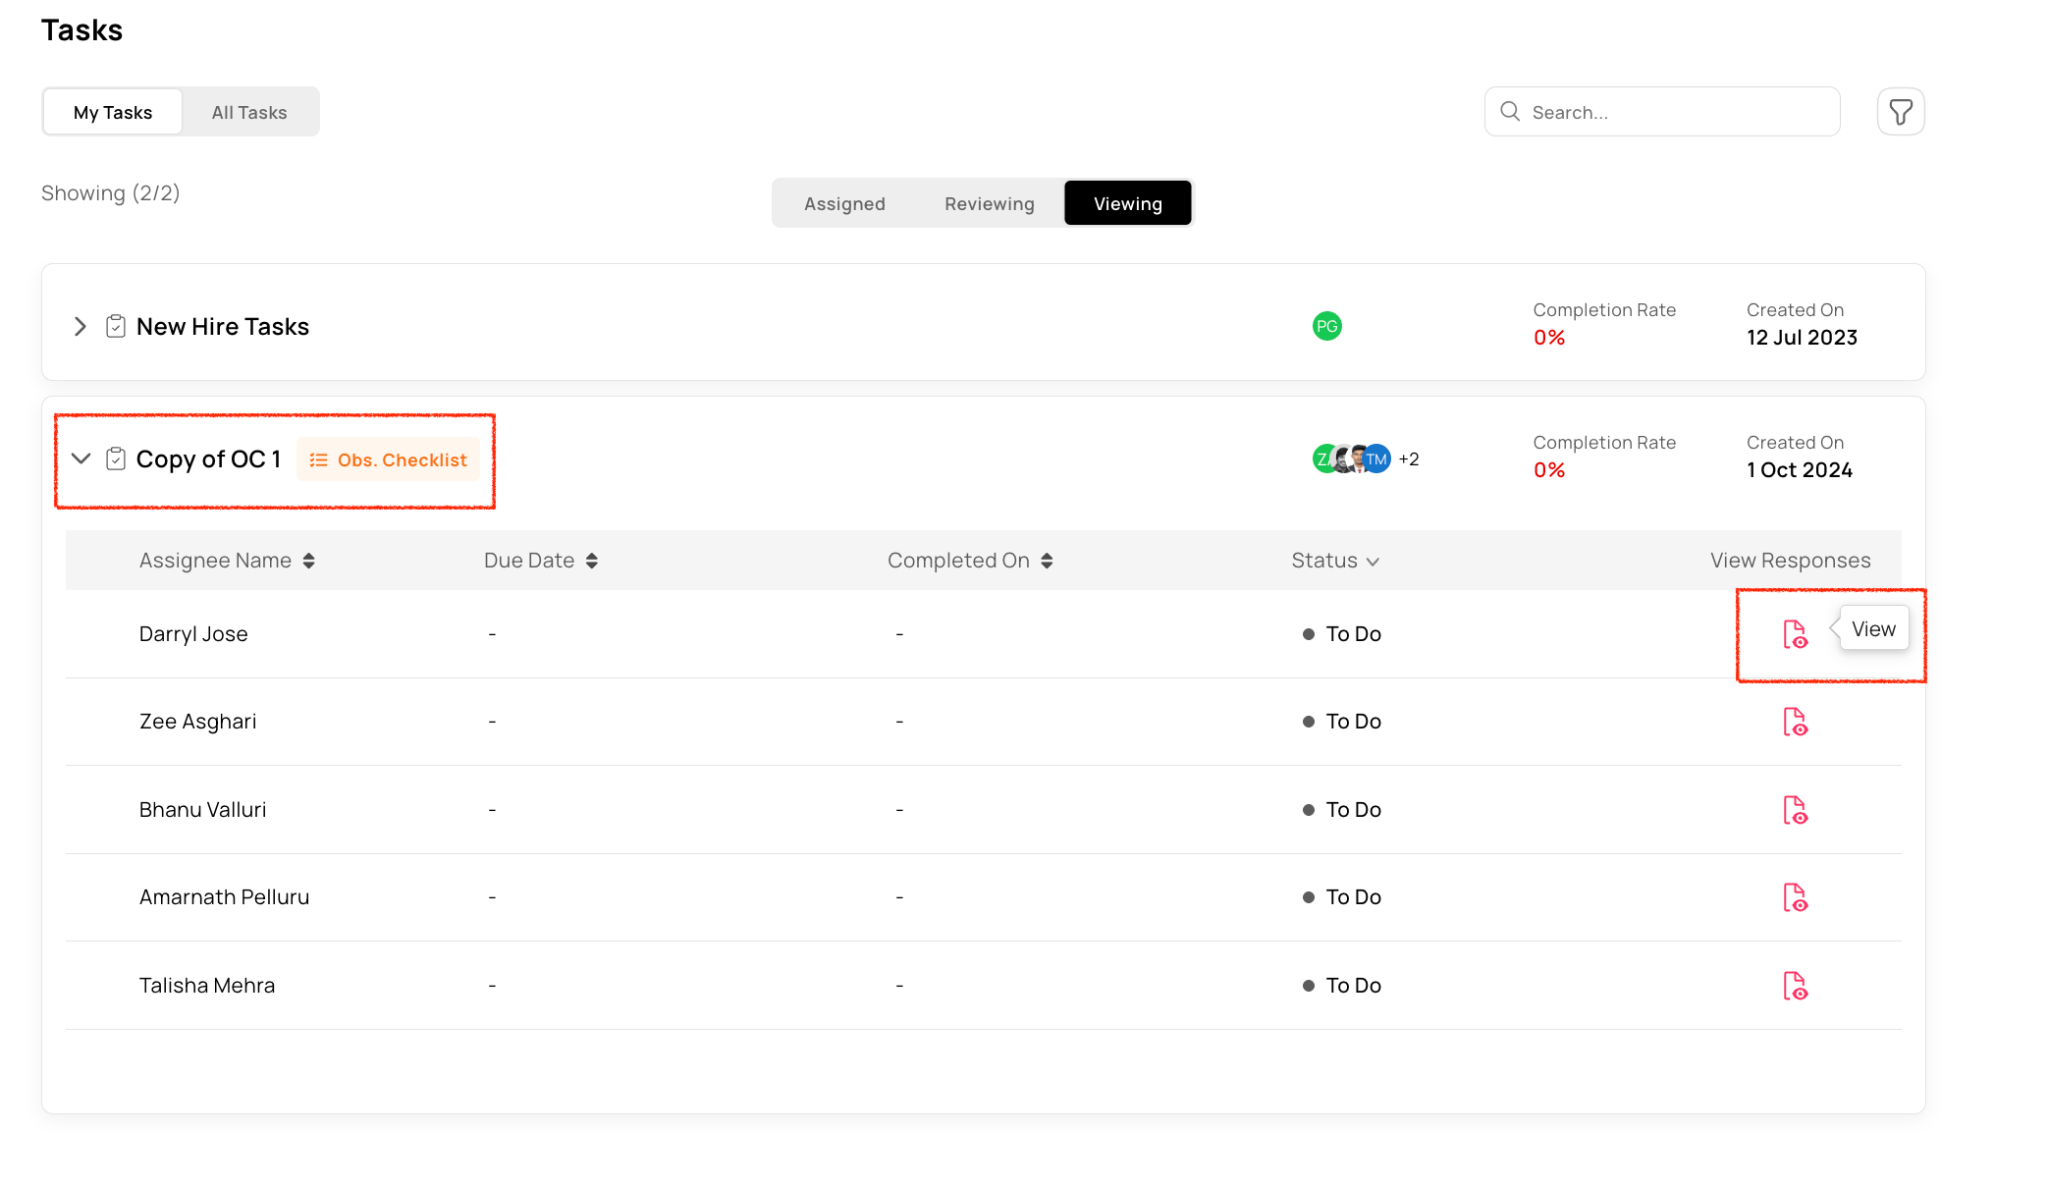This screenshot has width=2048, height=1186.
Task: Click Bhanu Valluri's view responses icon
Action: (1795, 810)
